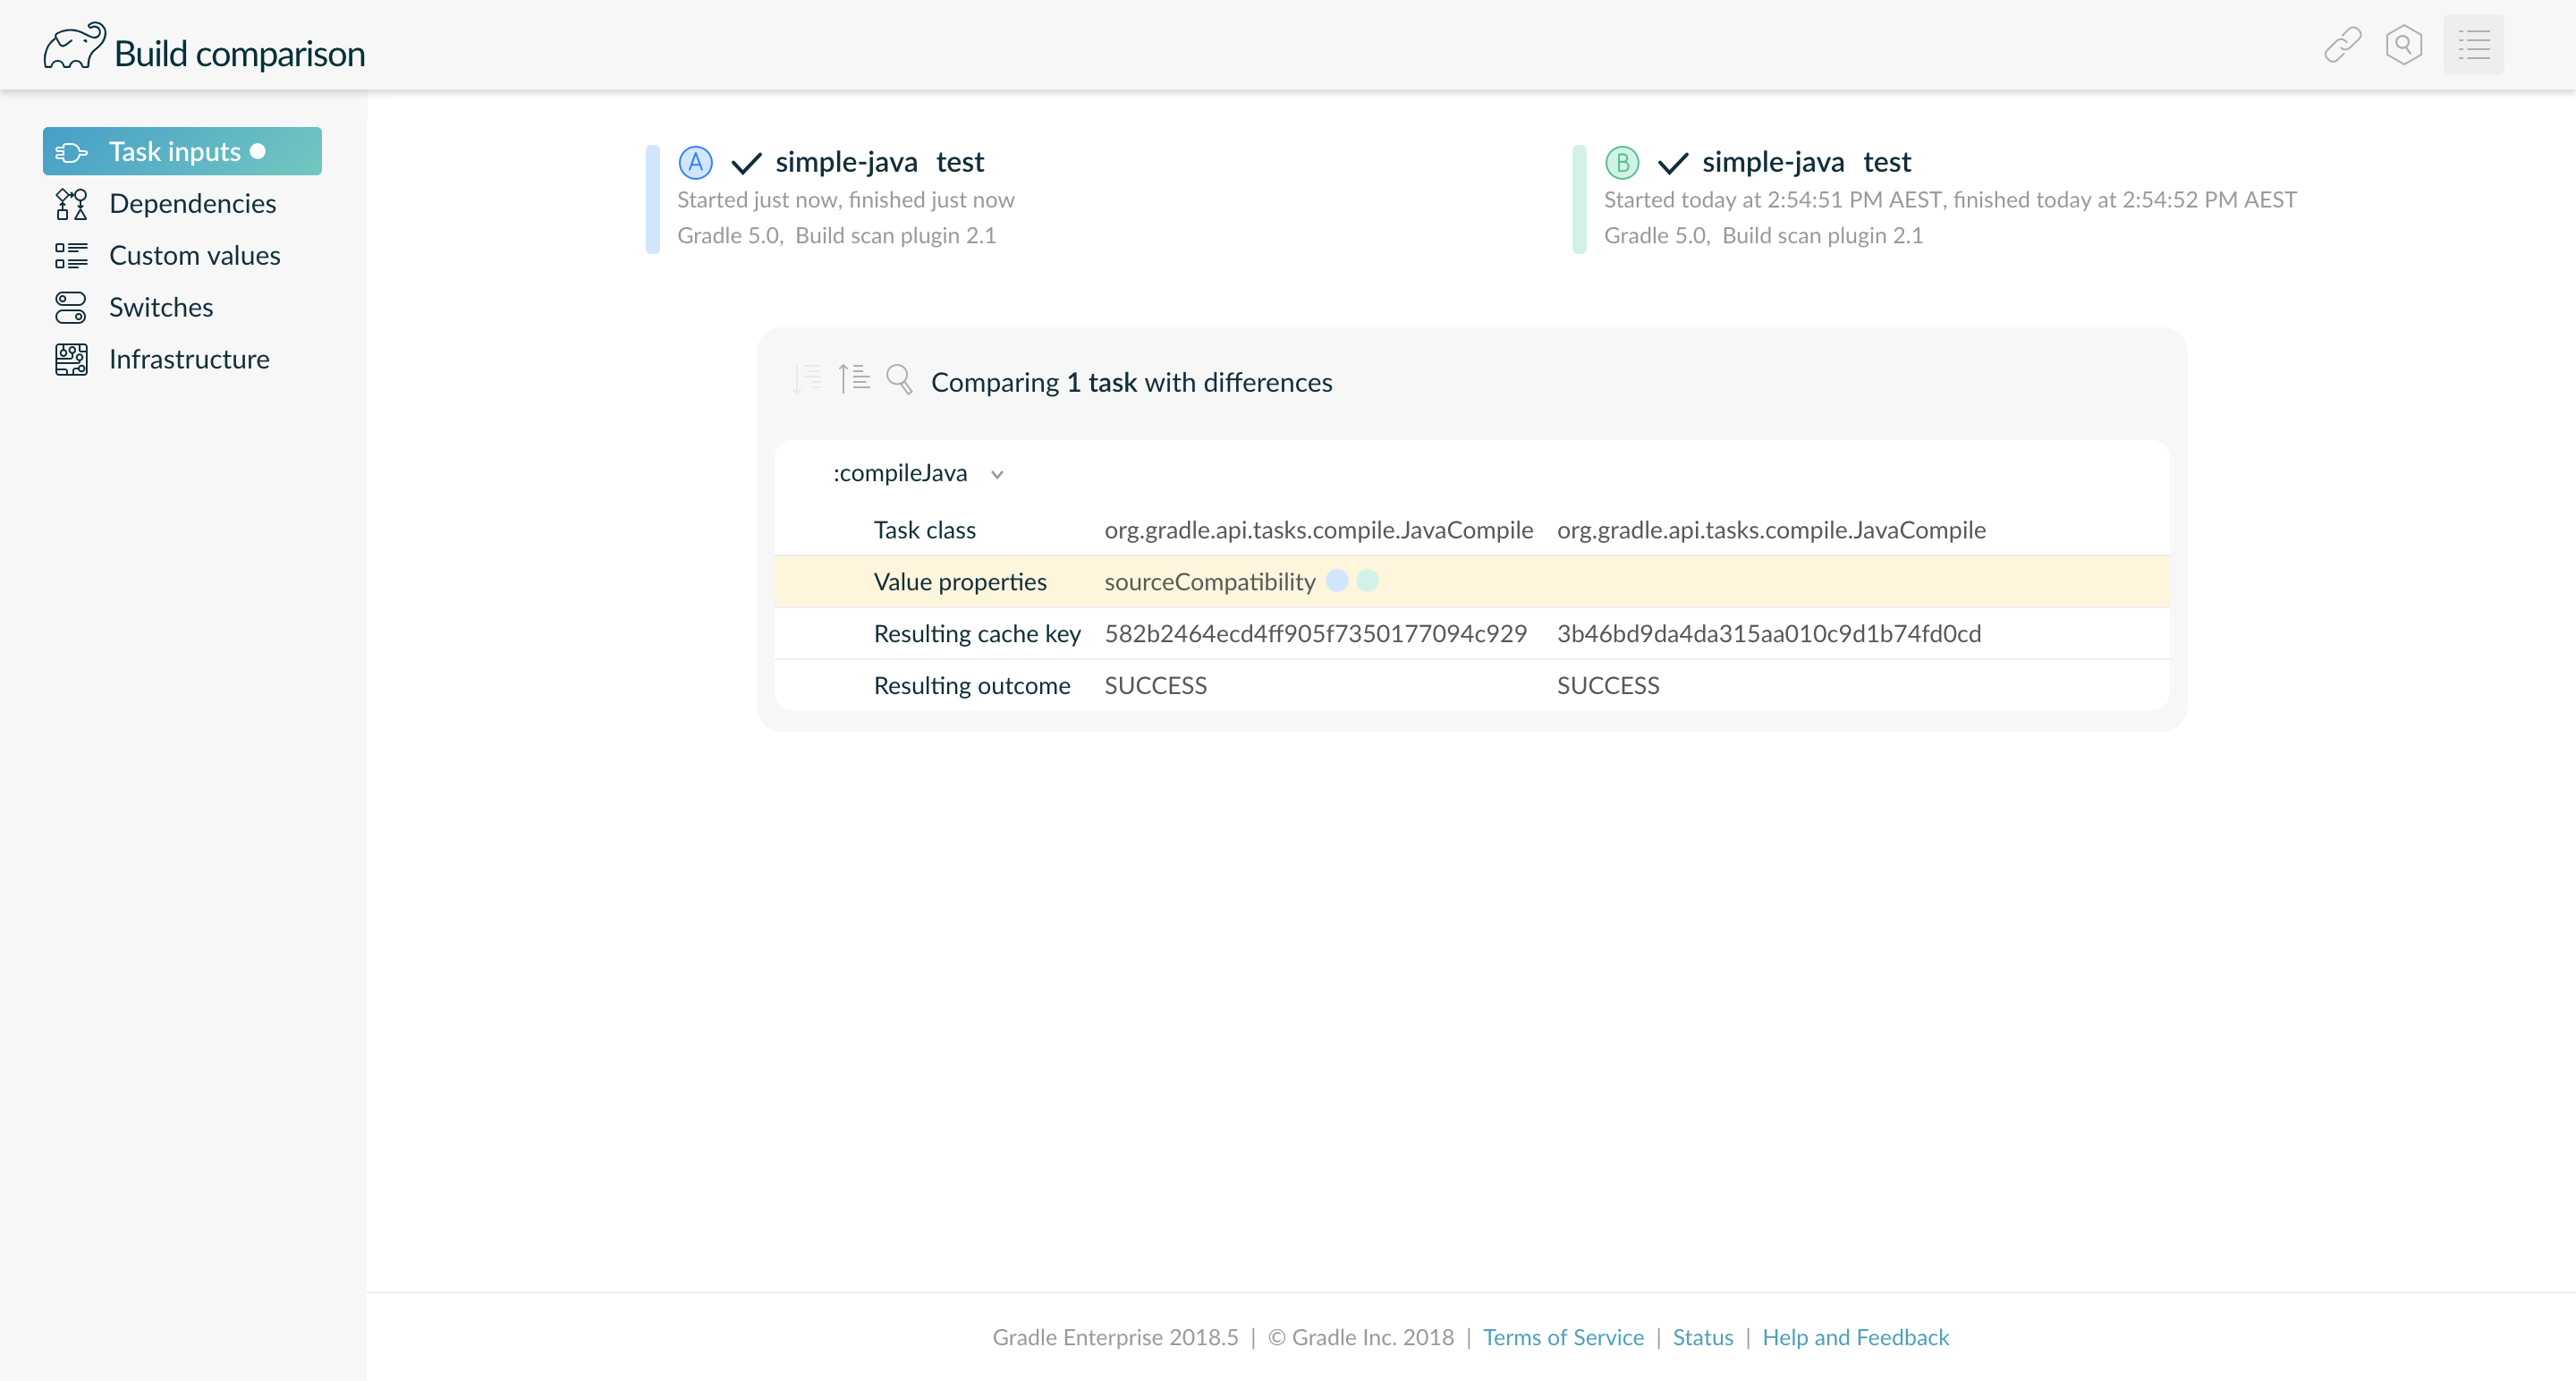Screen dimensions: 2576x1381
Task: Open the Dependencies section
Action: click(192, 204)
